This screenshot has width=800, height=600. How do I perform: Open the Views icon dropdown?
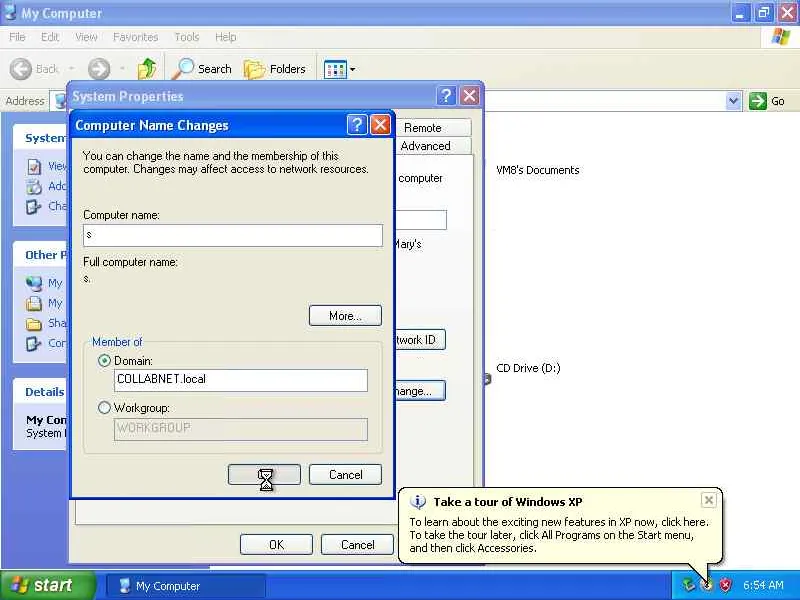340,69
